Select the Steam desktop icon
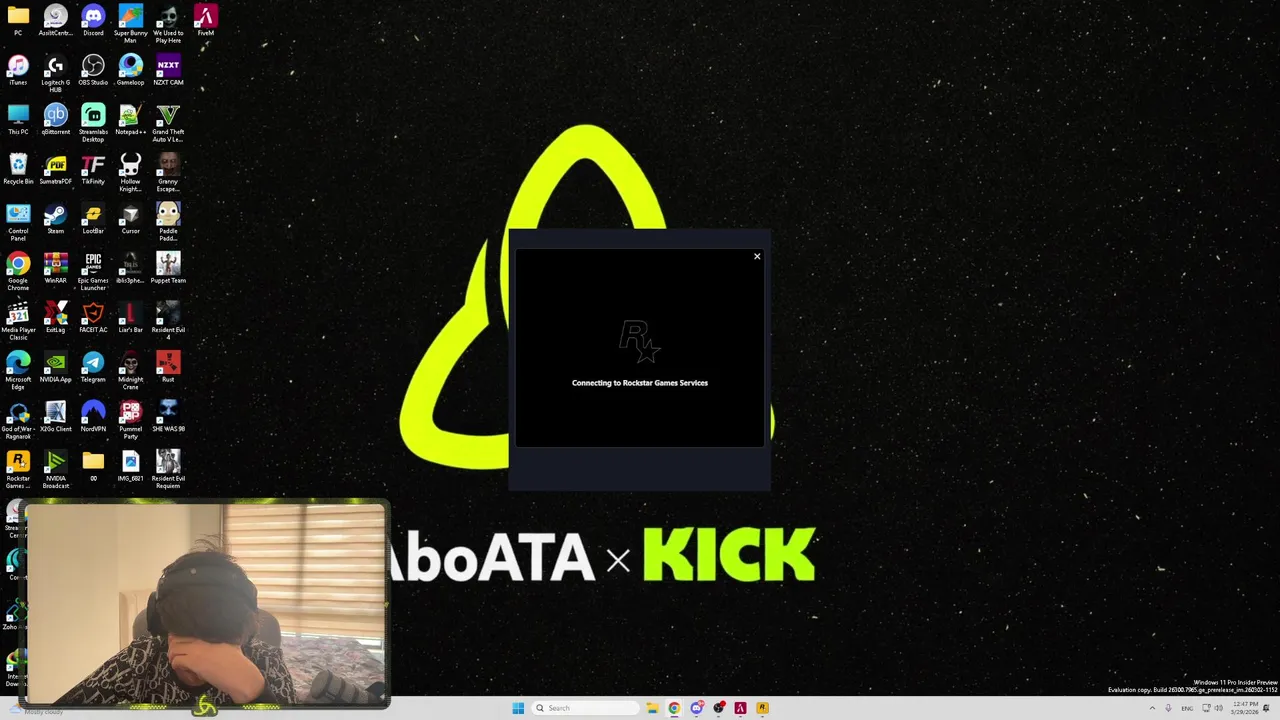Screen dimensions: 1280x720 click(x=56, y=219)
